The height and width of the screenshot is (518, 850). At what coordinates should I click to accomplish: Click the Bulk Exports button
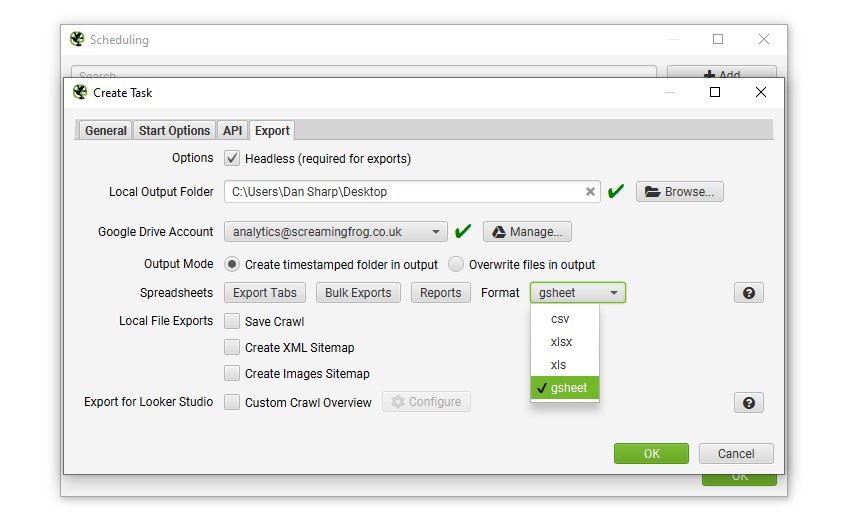click(x=358, y=293)
